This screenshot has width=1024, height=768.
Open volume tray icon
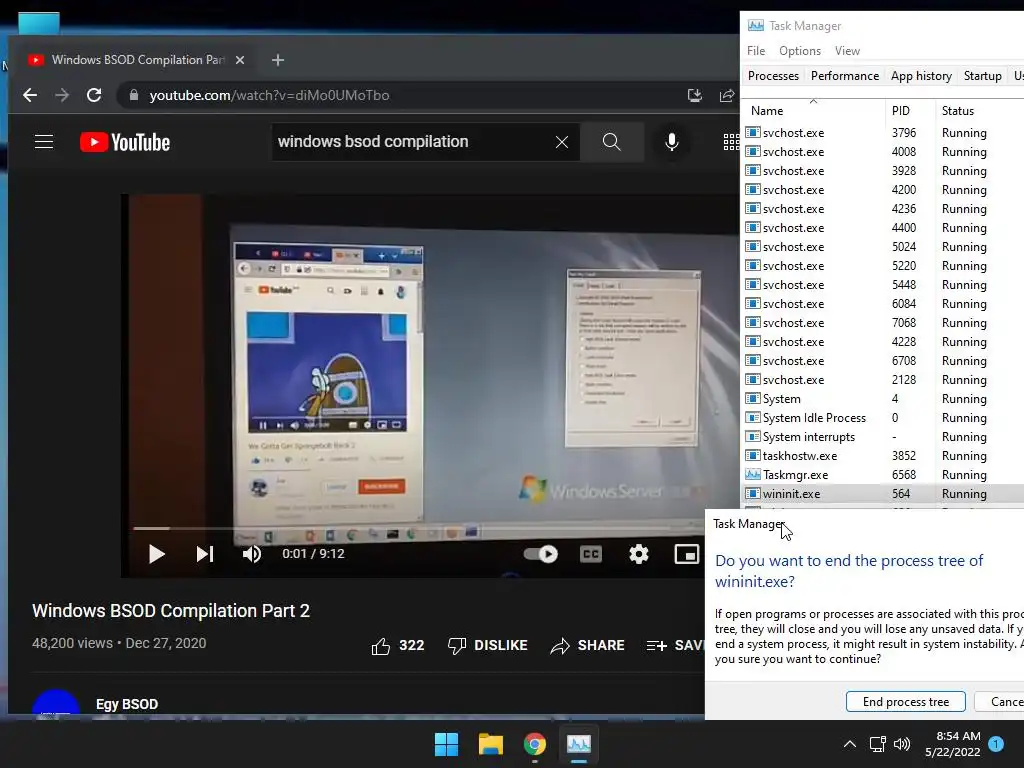click(x=902, y=744)
